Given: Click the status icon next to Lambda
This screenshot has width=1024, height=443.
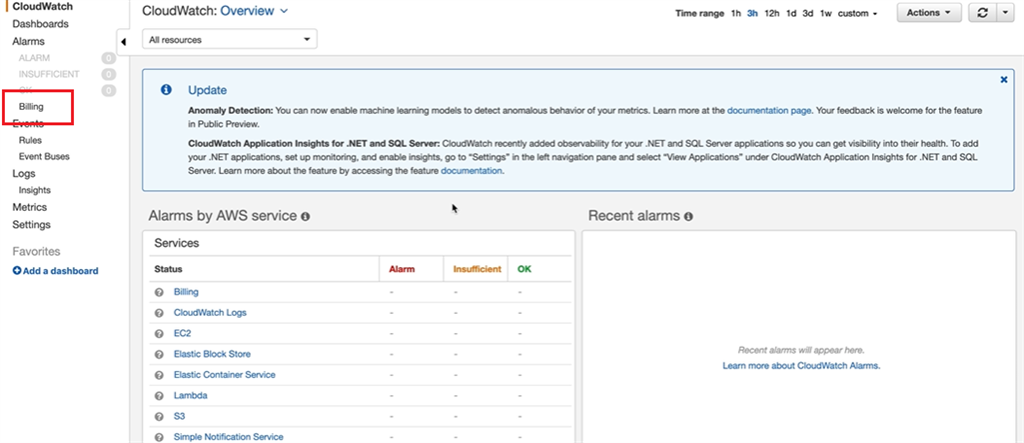Looking at the screenshot, I should coord(159,396).
